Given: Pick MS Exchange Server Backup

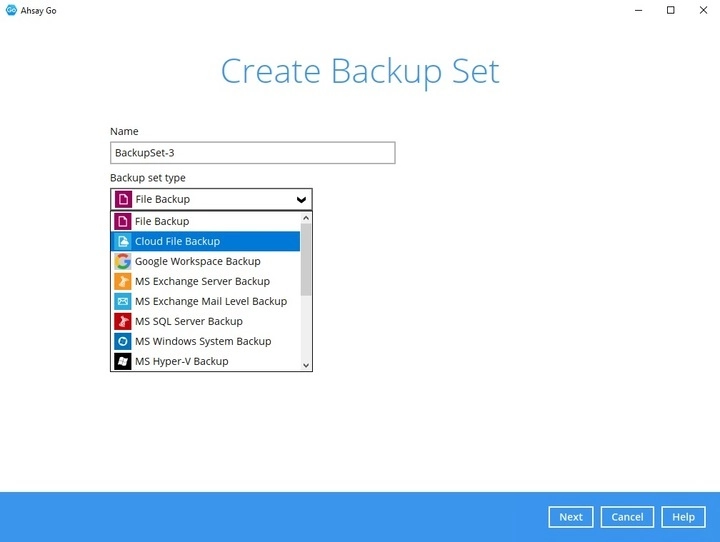Looking at the screenshot, I should pyautogui.click(x=205, y=282).
